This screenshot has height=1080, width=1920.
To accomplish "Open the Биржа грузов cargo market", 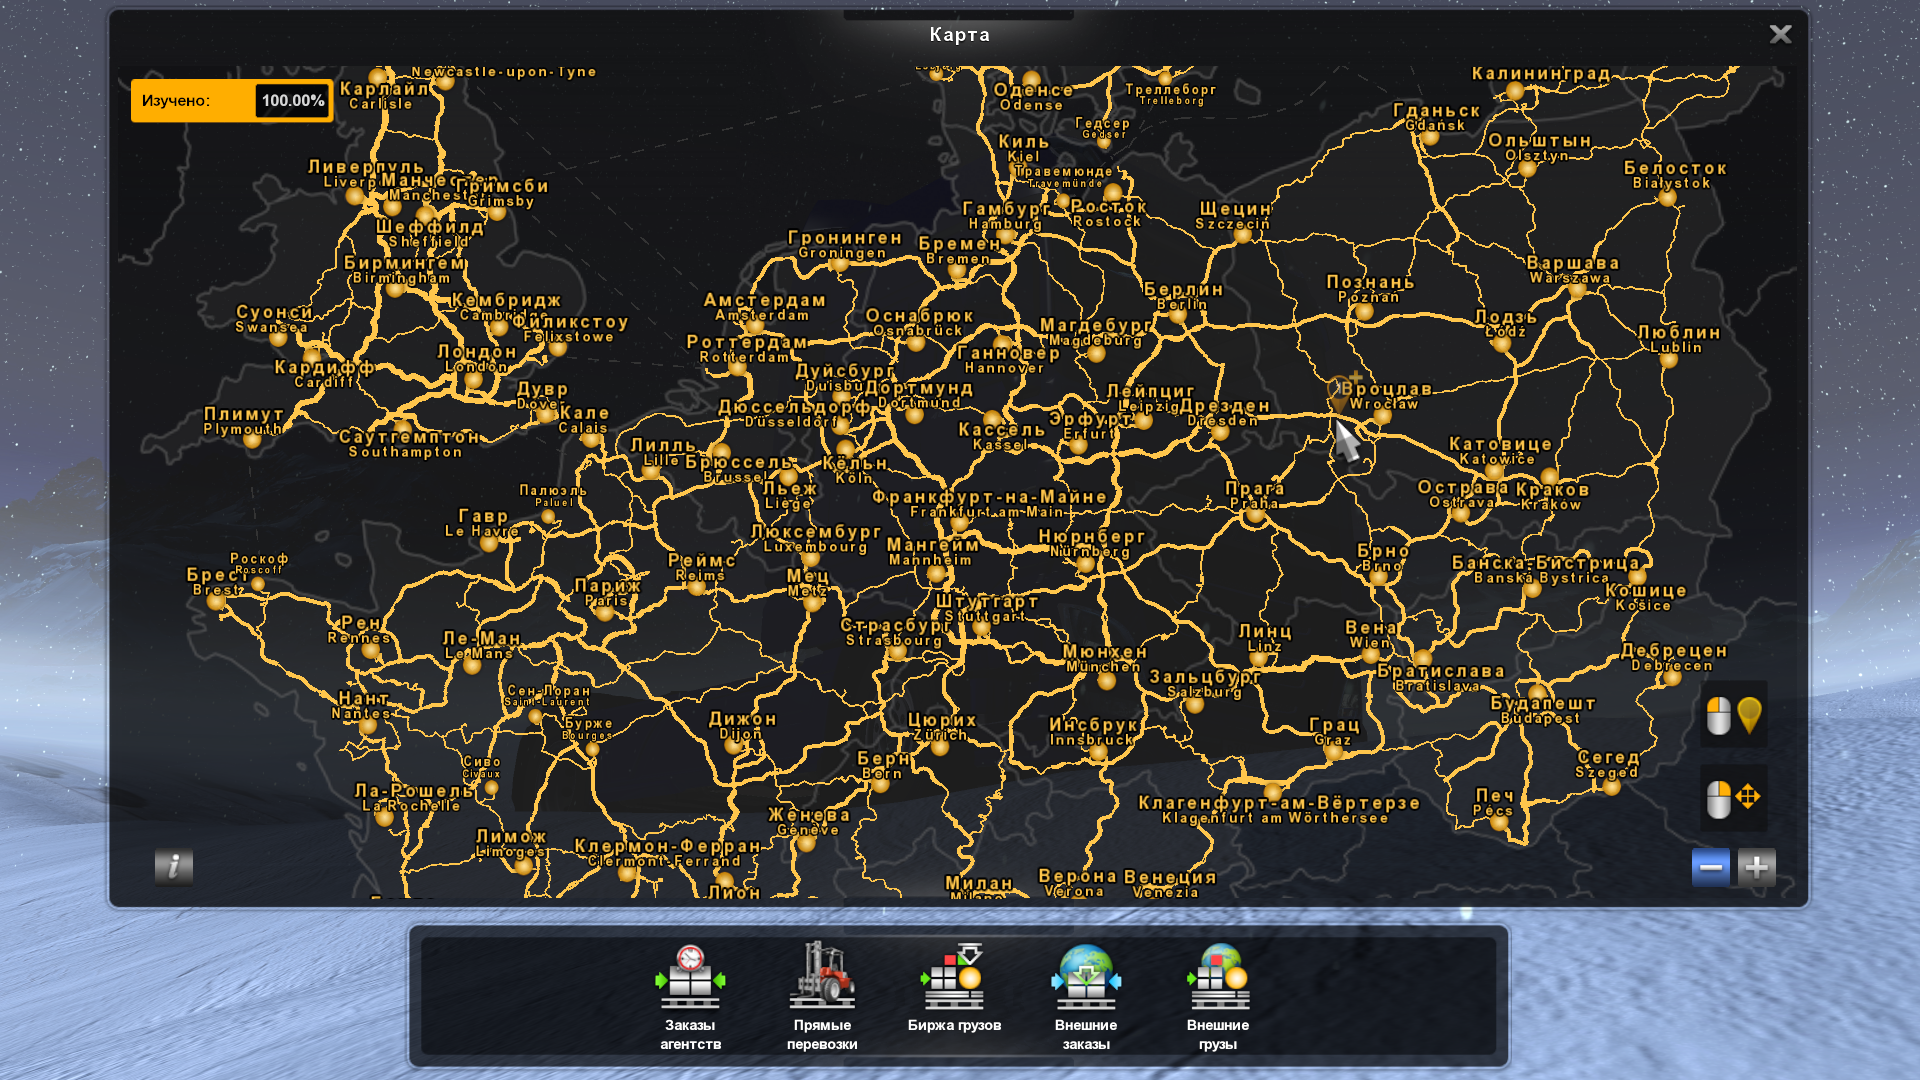I will coord(954,988).
